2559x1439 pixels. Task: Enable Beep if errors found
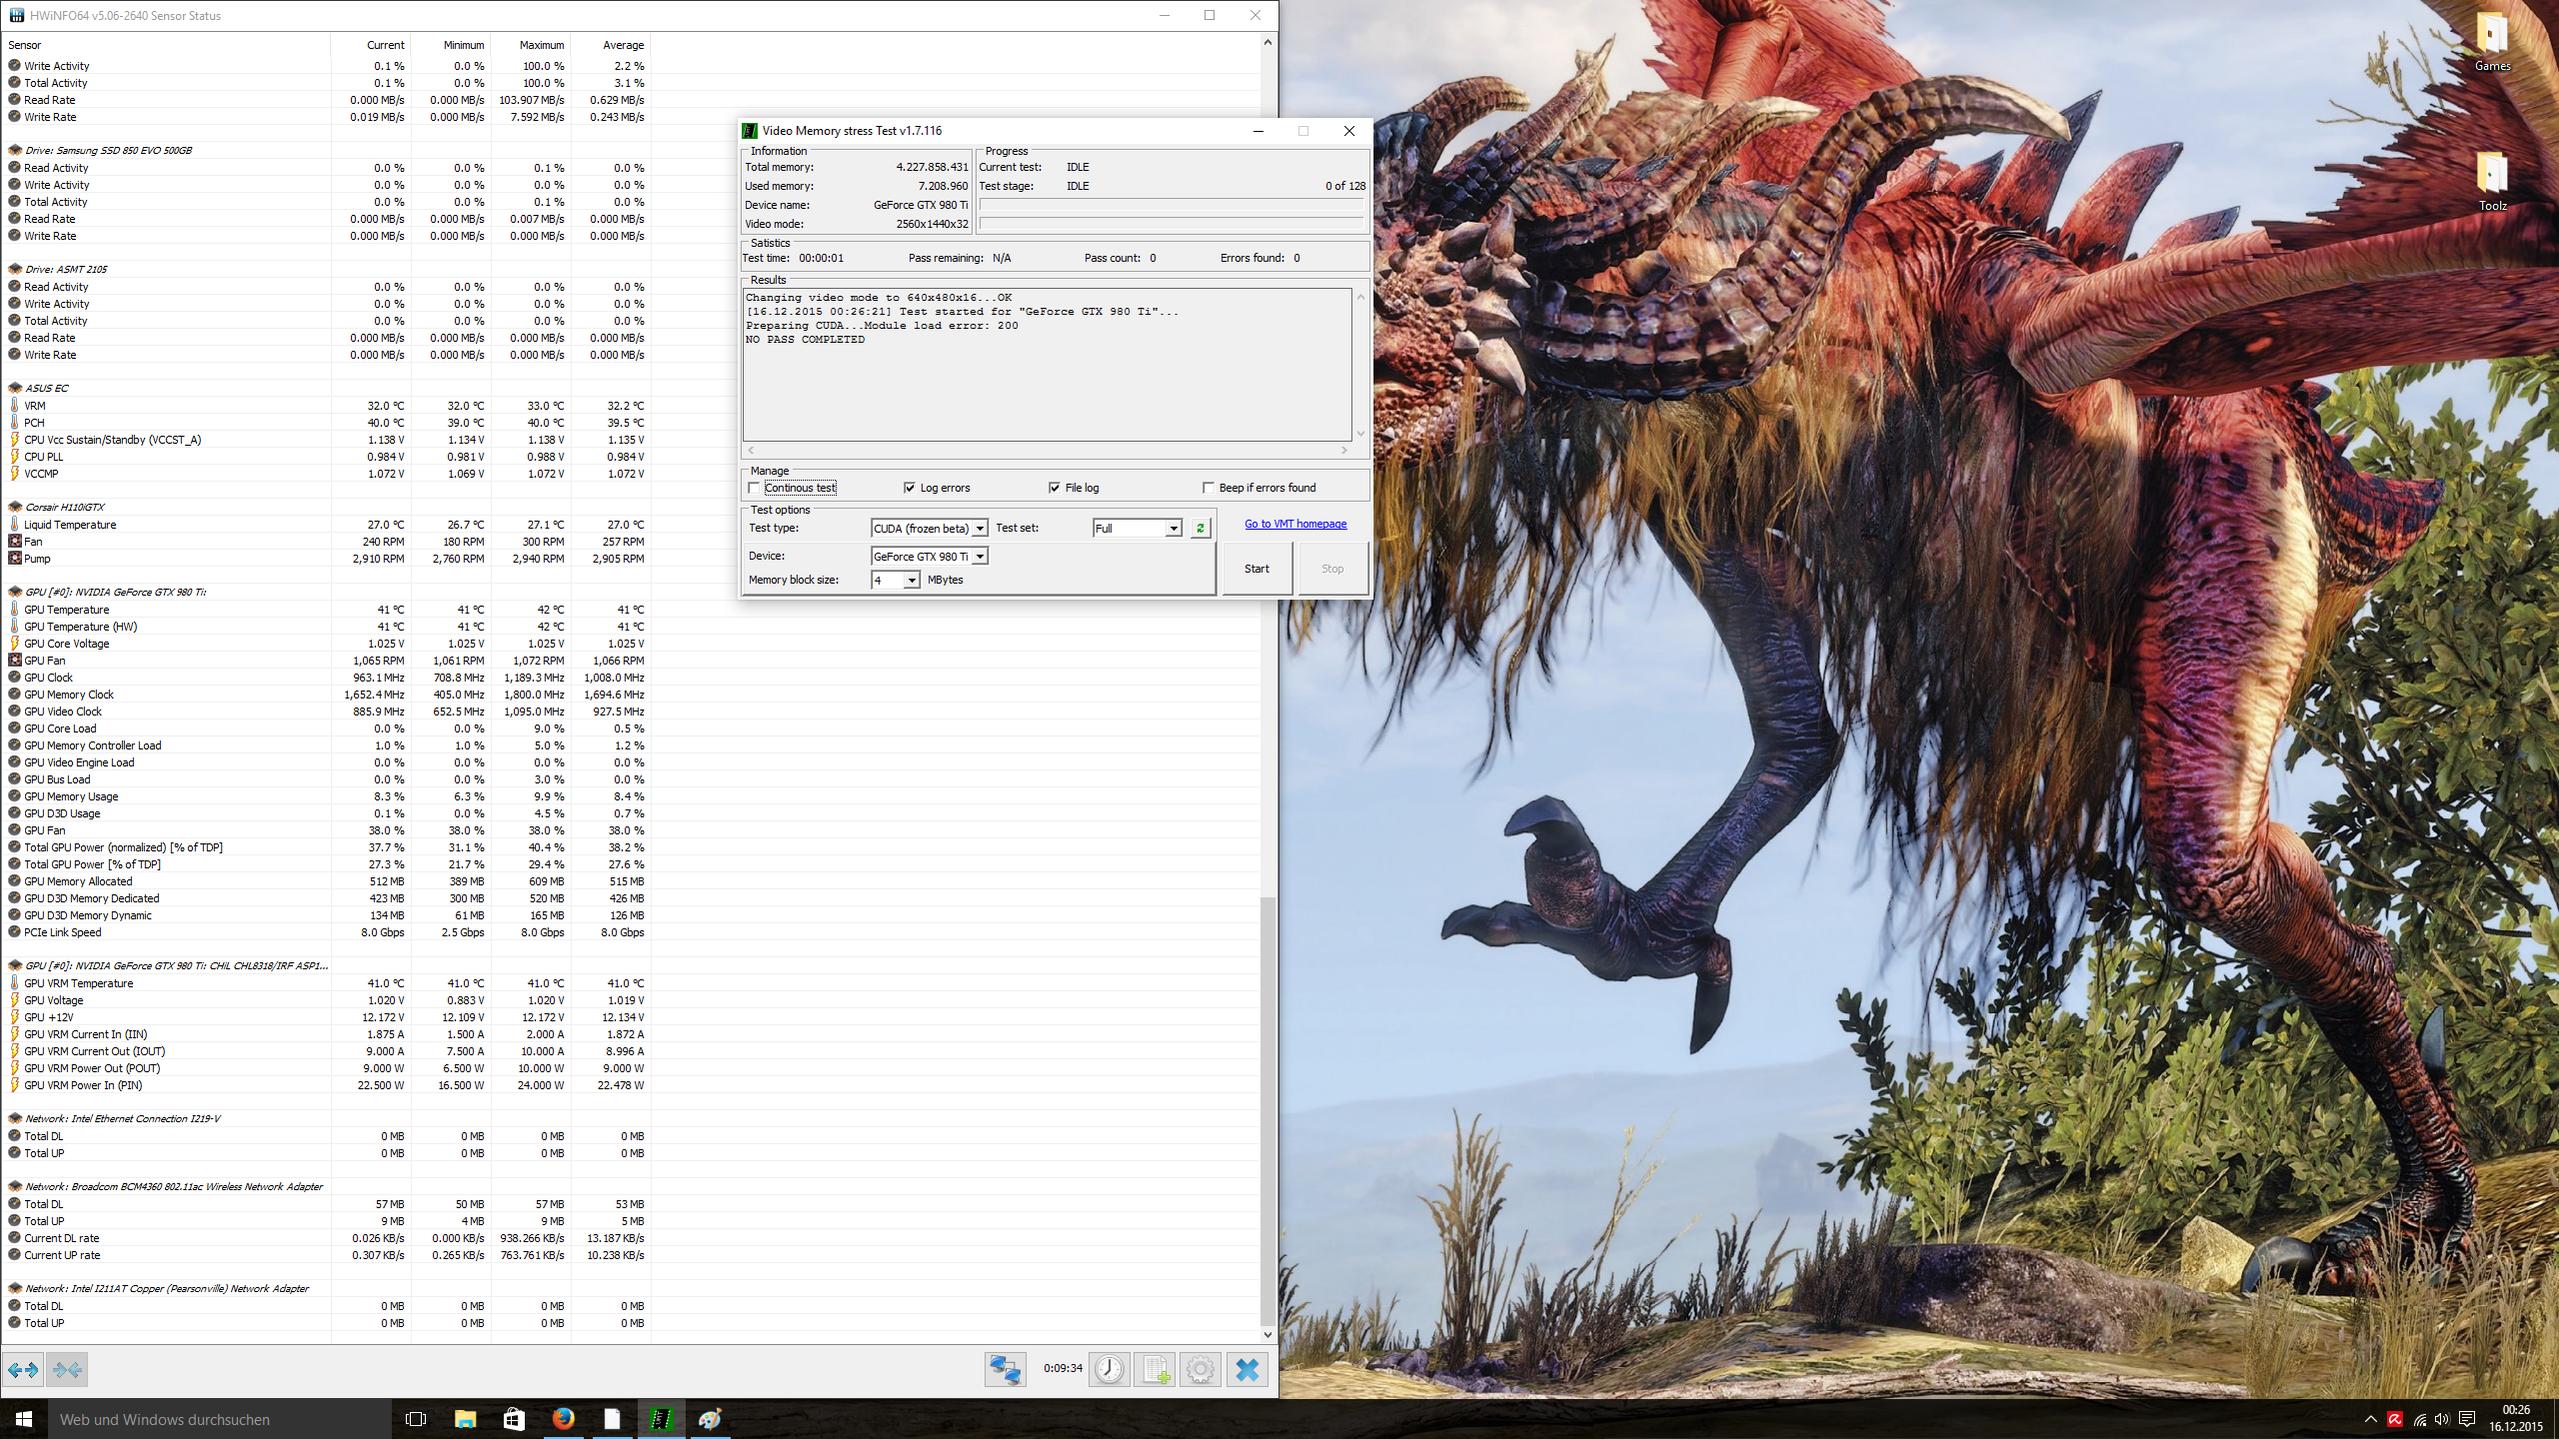[1208, 488]
